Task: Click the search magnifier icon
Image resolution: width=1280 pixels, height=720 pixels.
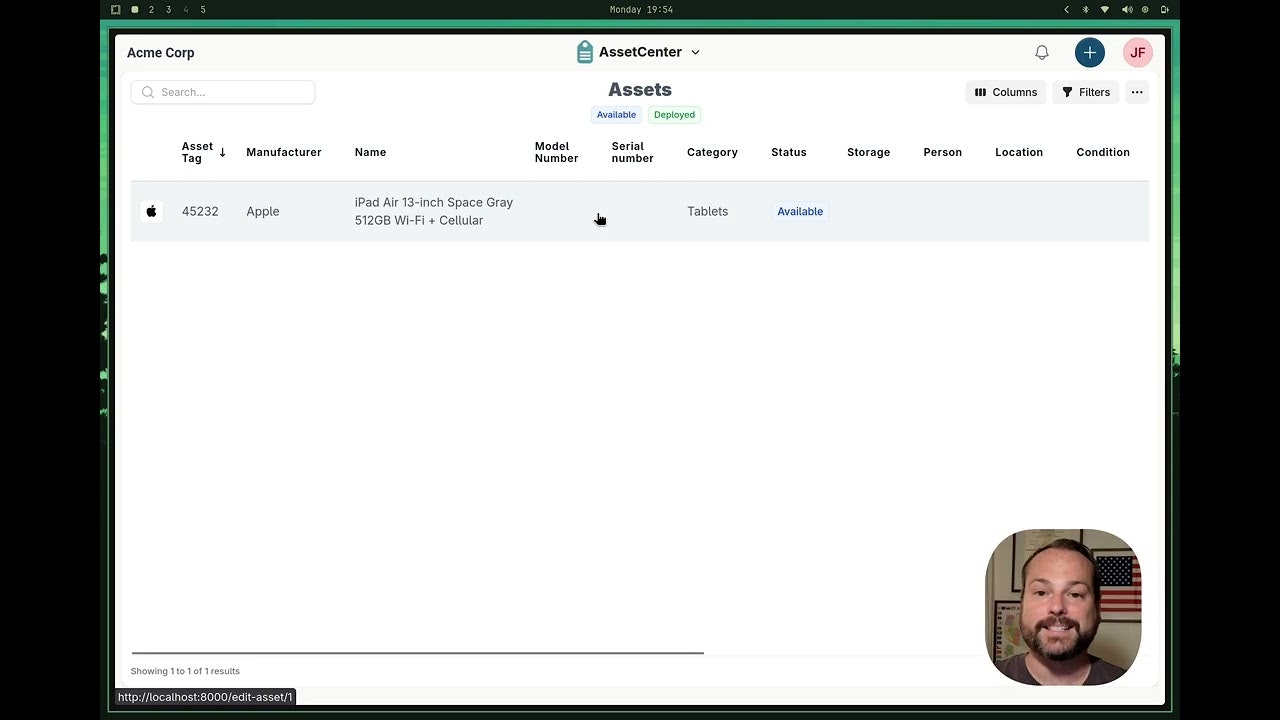Action: (147, 92)
